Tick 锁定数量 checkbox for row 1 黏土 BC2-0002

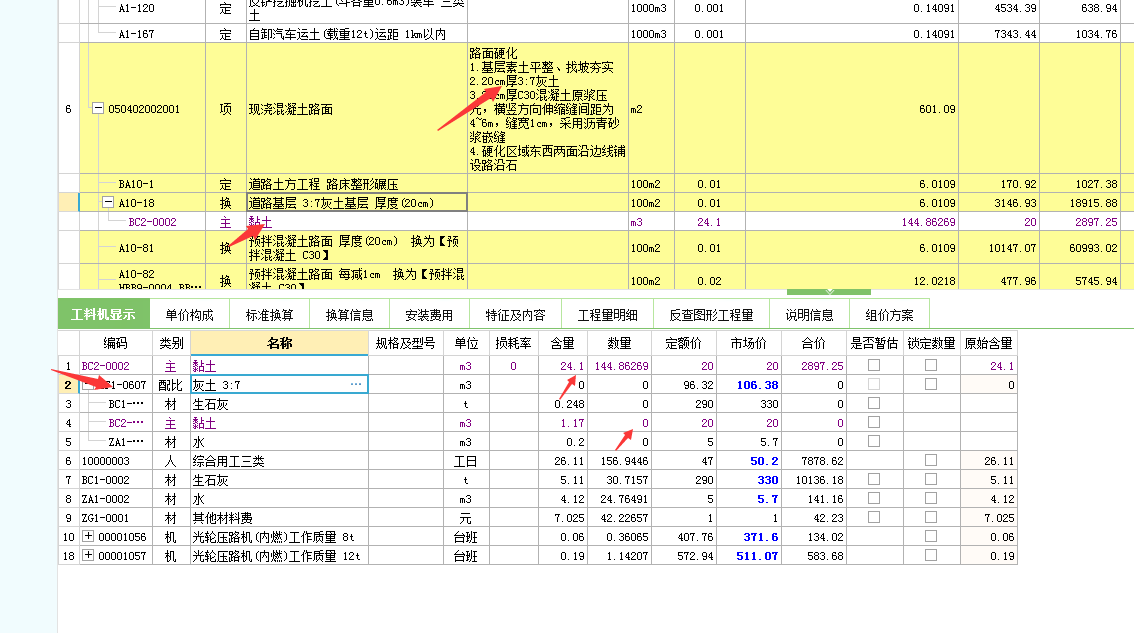point(931,365)
